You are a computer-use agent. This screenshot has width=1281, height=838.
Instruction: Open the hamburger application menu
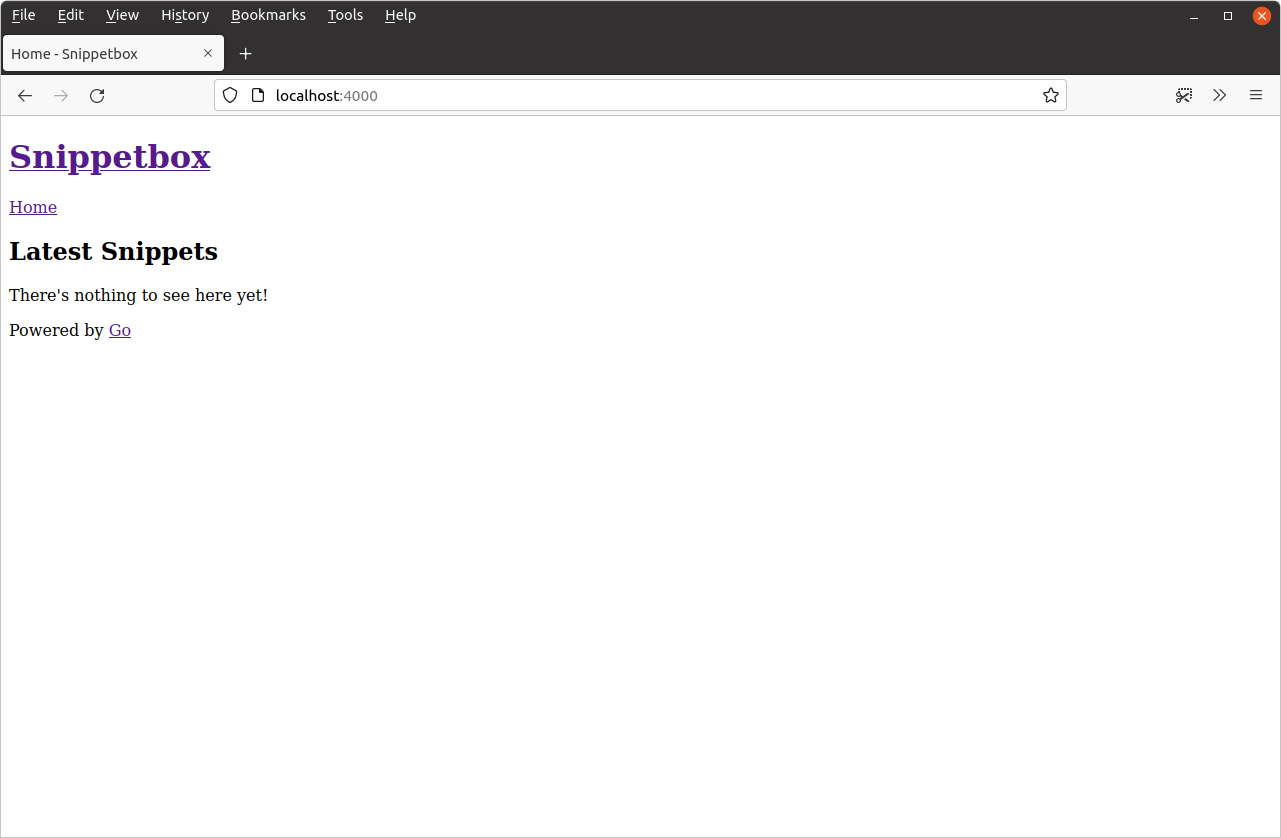click(x=1256, y=96)
